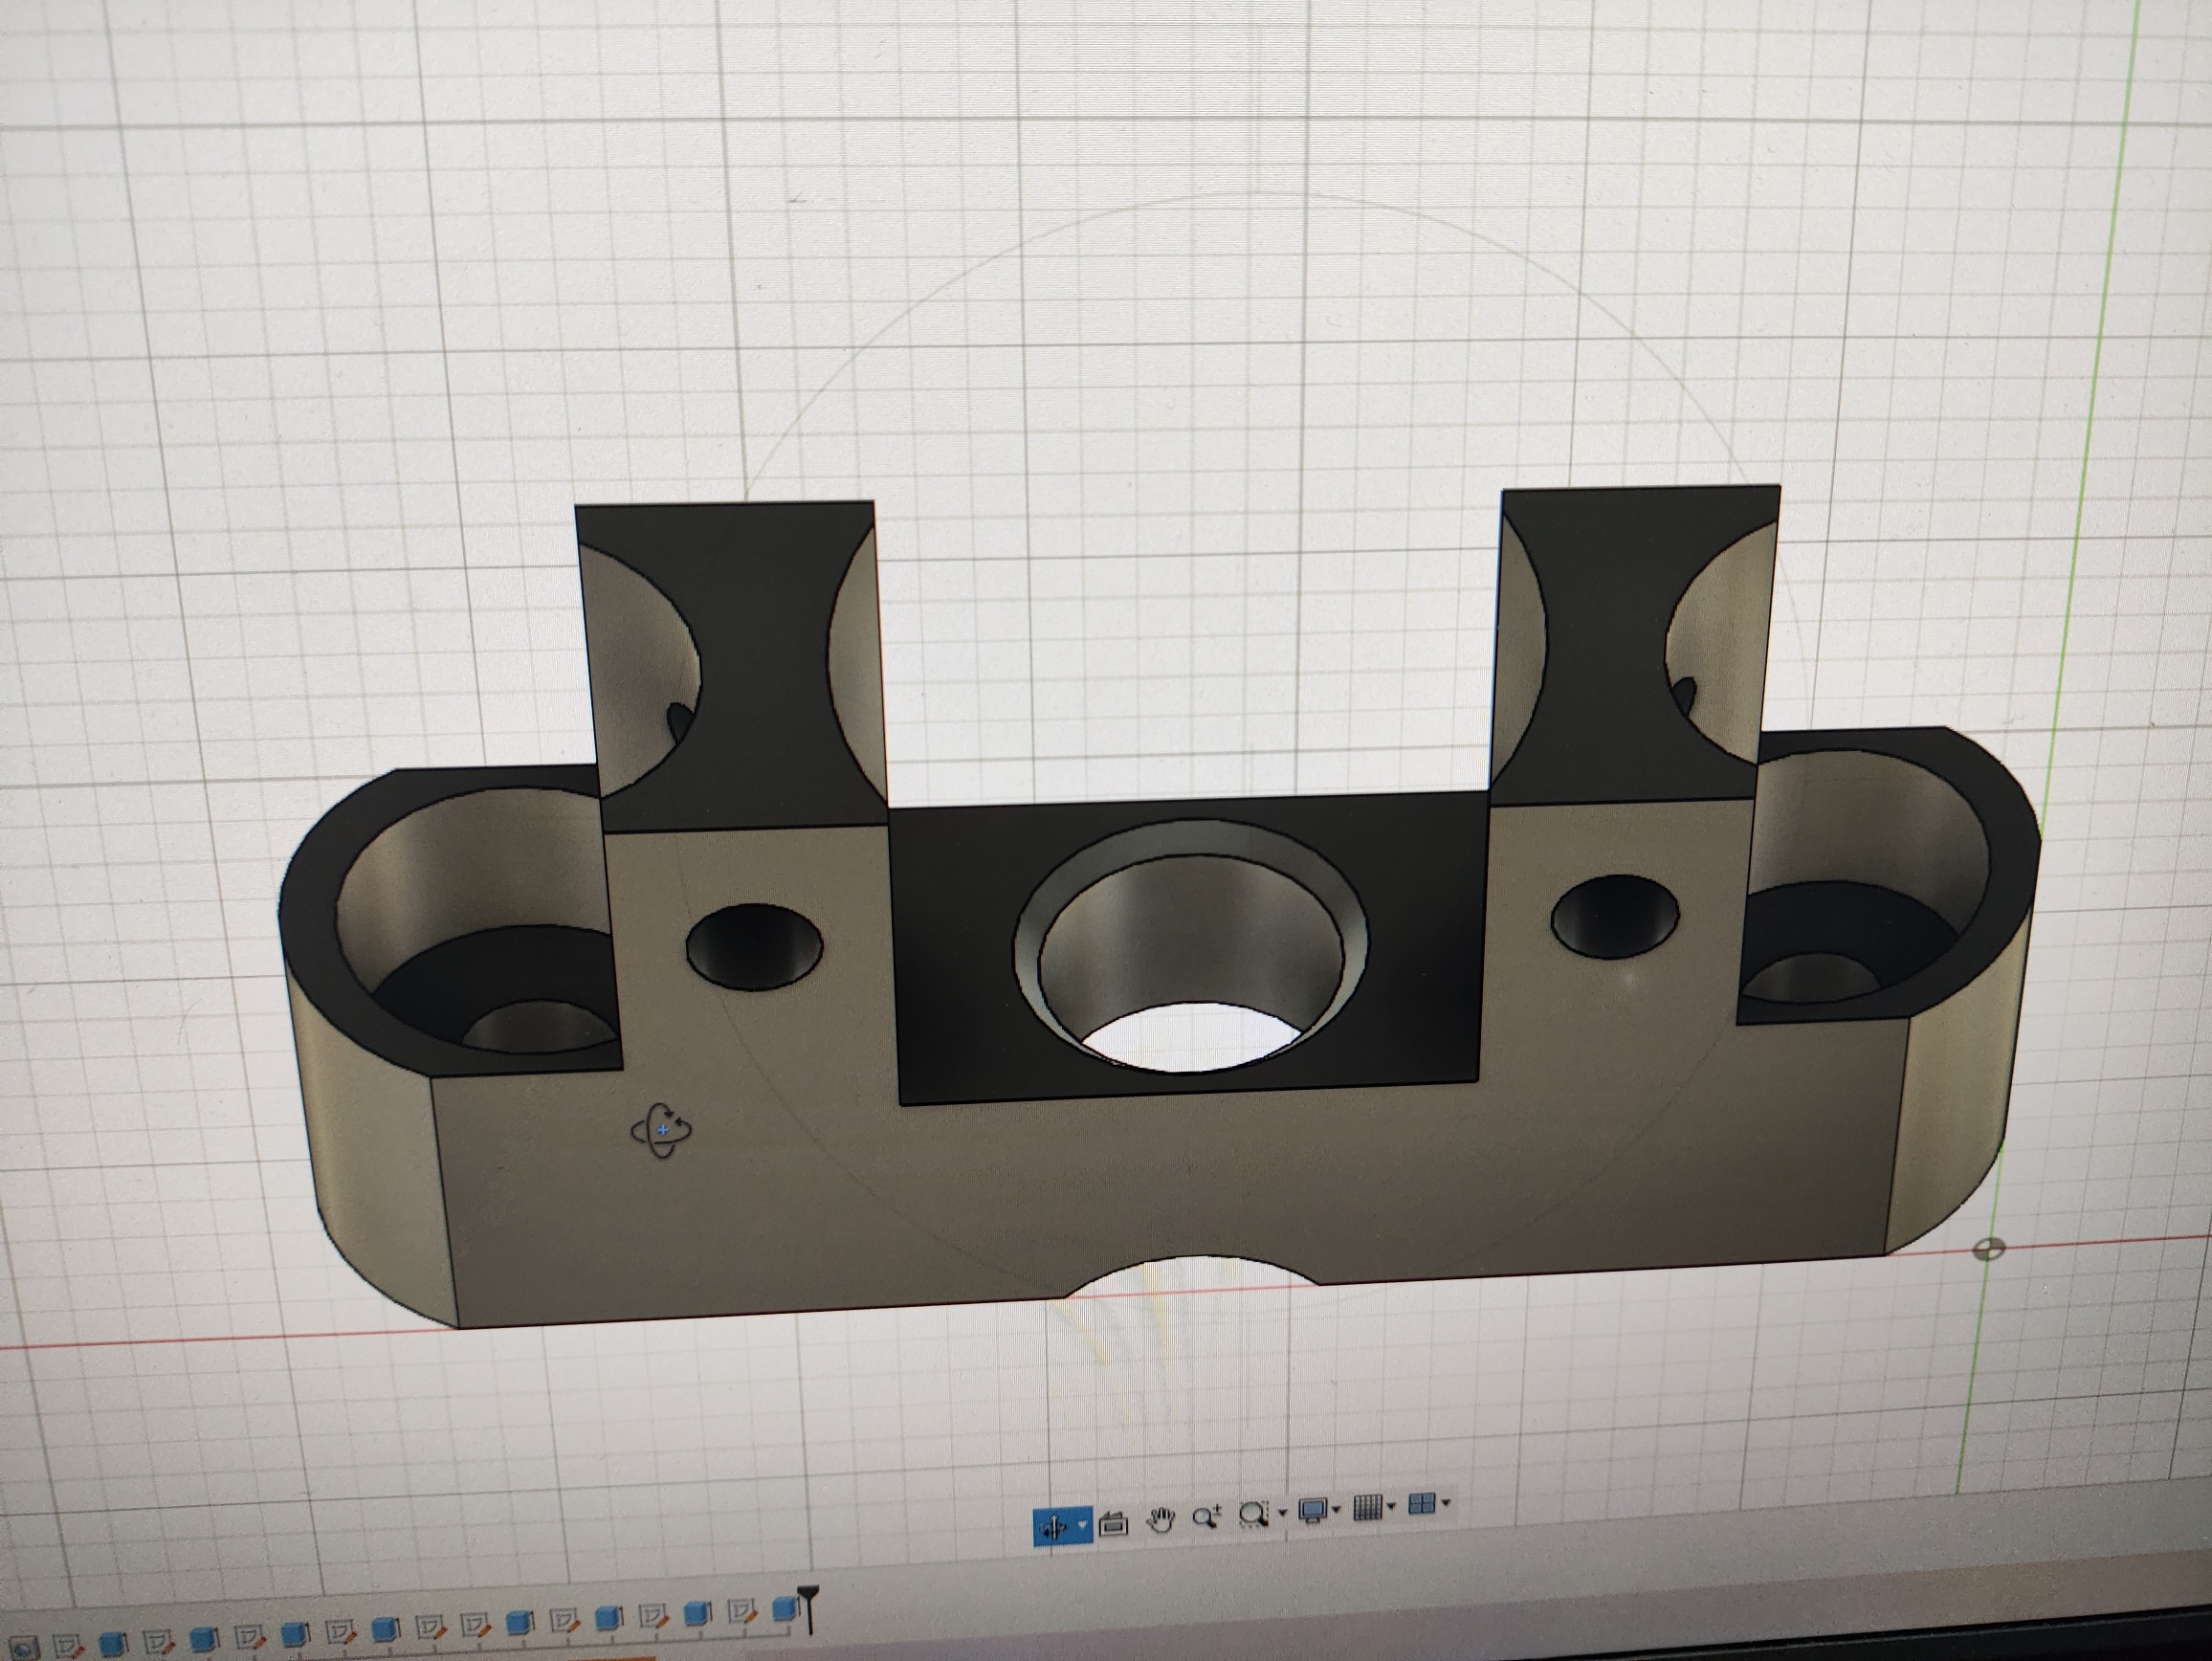This screenshot has width=2212, height=1661.
Task: Select the Zoom magnifier tool
Action: tap(1206, 1518)
